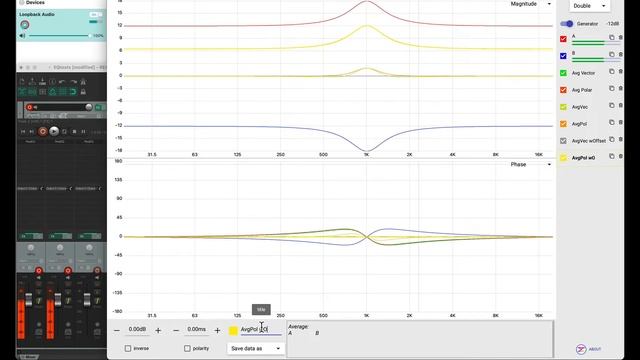
Task: Enable the polarity checkbox
Action: pos(187,349)
